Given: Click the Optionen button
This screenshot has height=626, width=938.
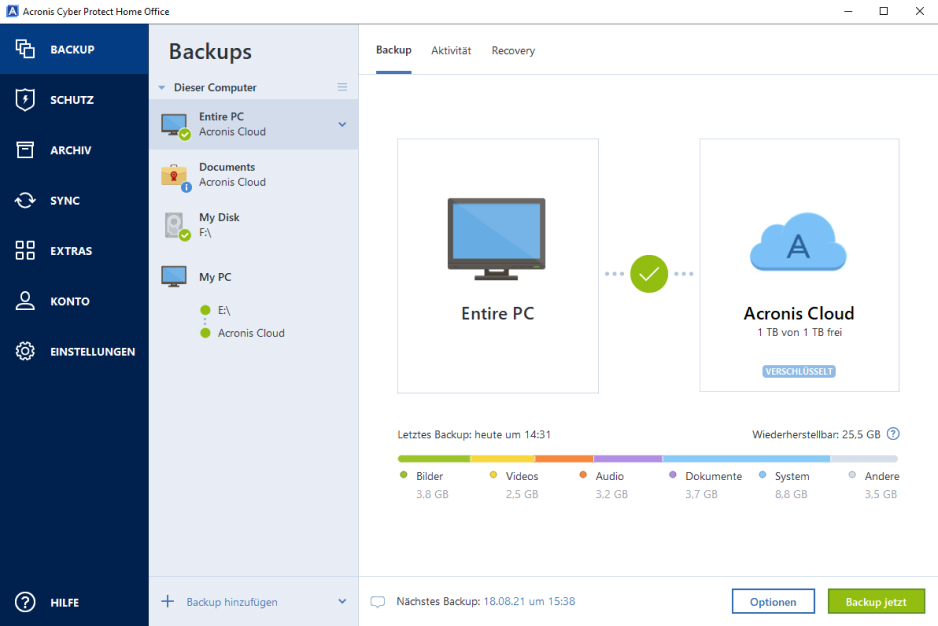Looking at the screenshot, I should click(773, 601).
